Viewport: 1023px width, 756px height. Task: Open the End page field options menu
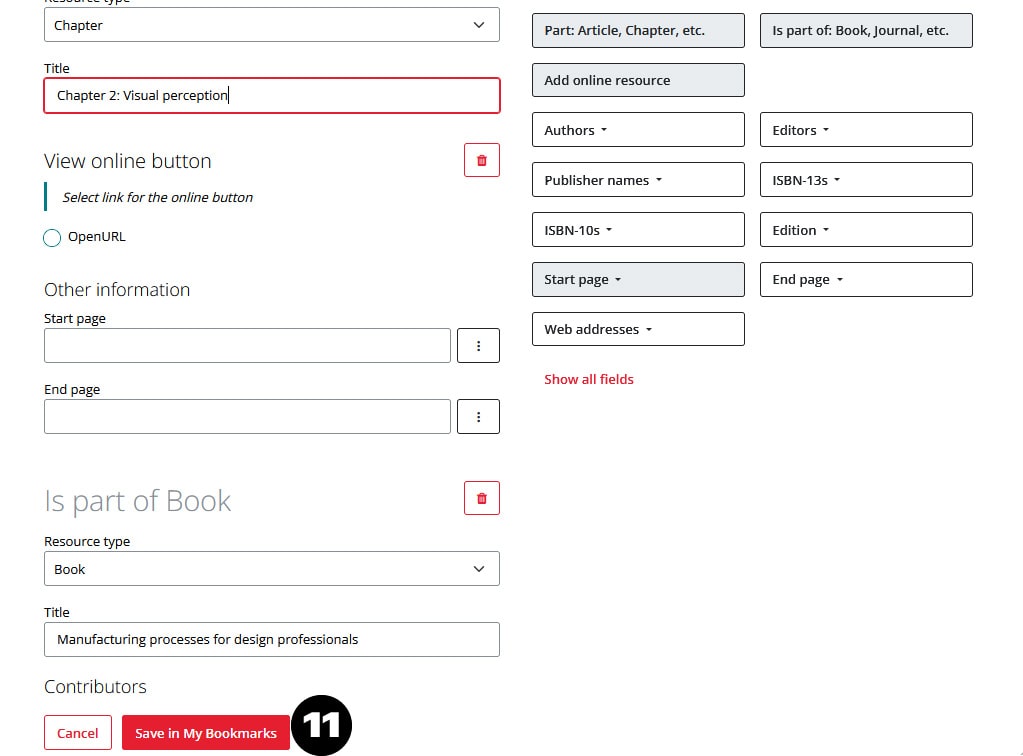478,417
